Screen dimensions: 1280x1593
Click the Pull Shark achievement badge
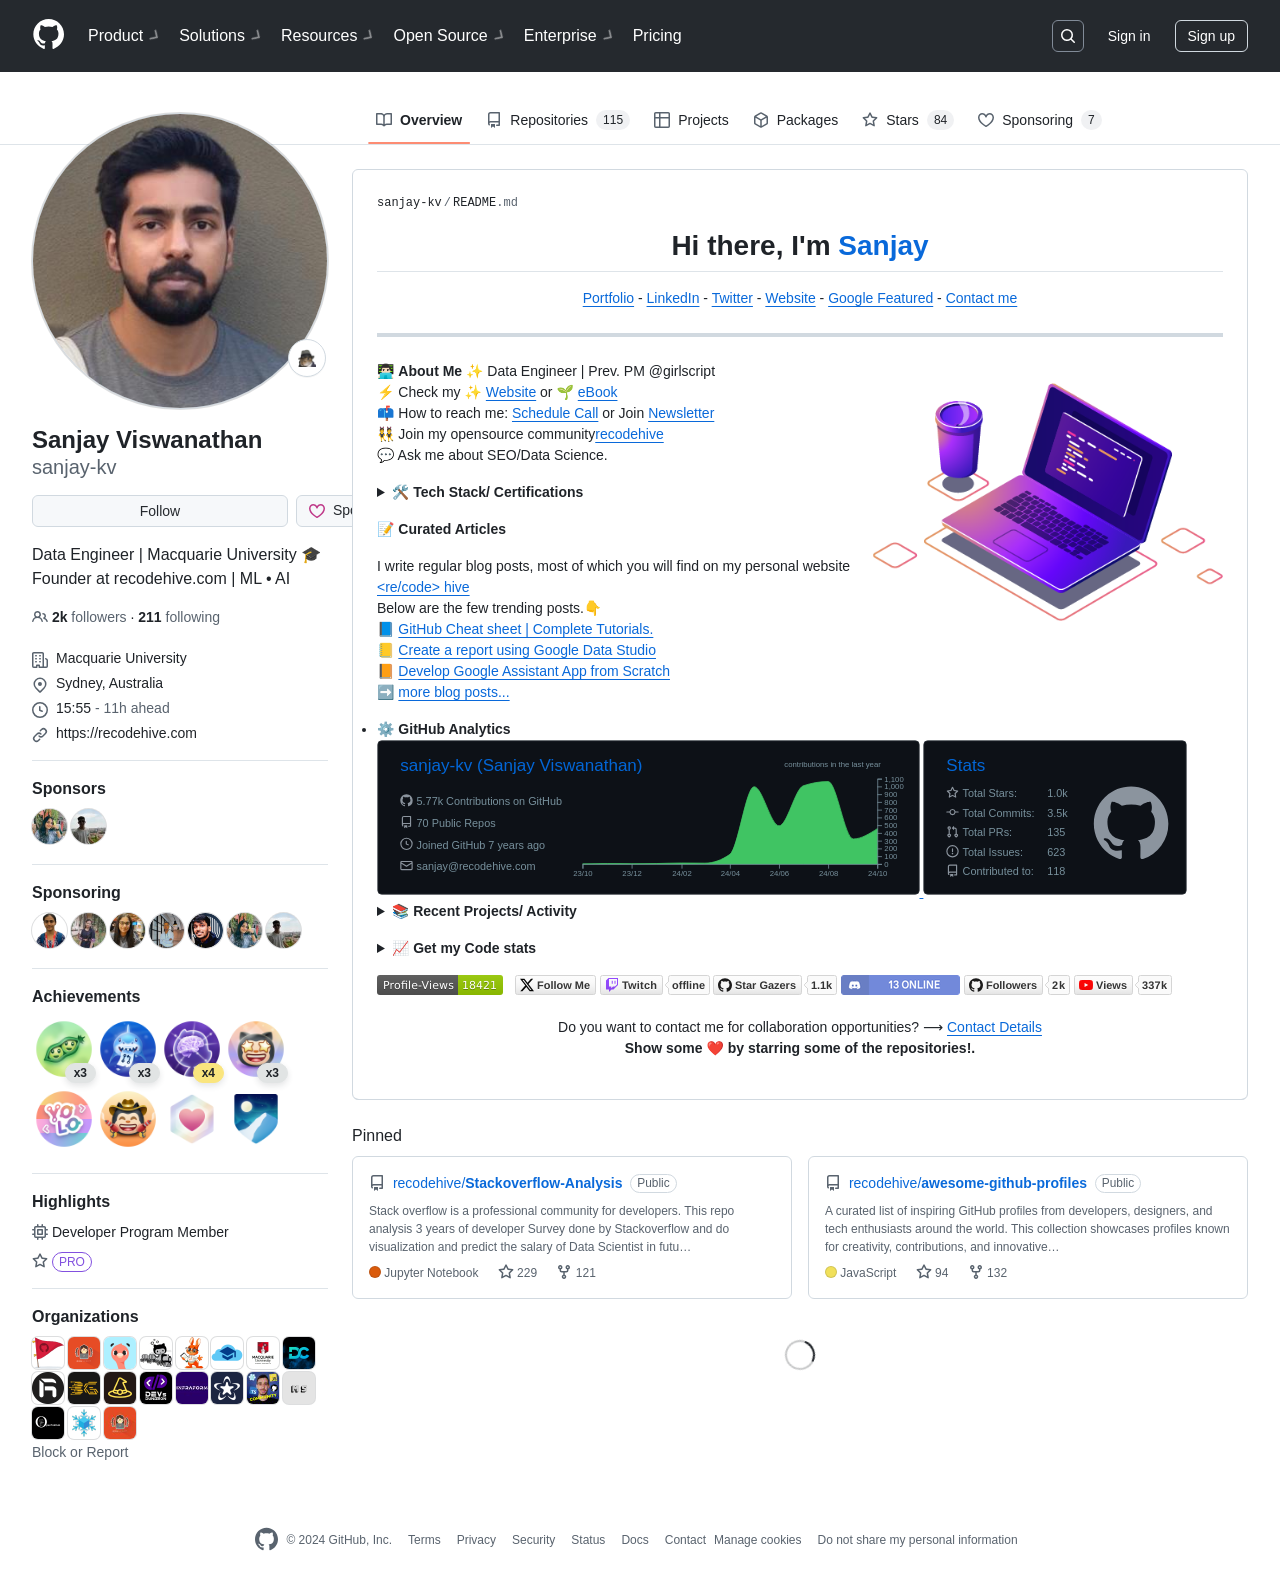[128, 1049]
